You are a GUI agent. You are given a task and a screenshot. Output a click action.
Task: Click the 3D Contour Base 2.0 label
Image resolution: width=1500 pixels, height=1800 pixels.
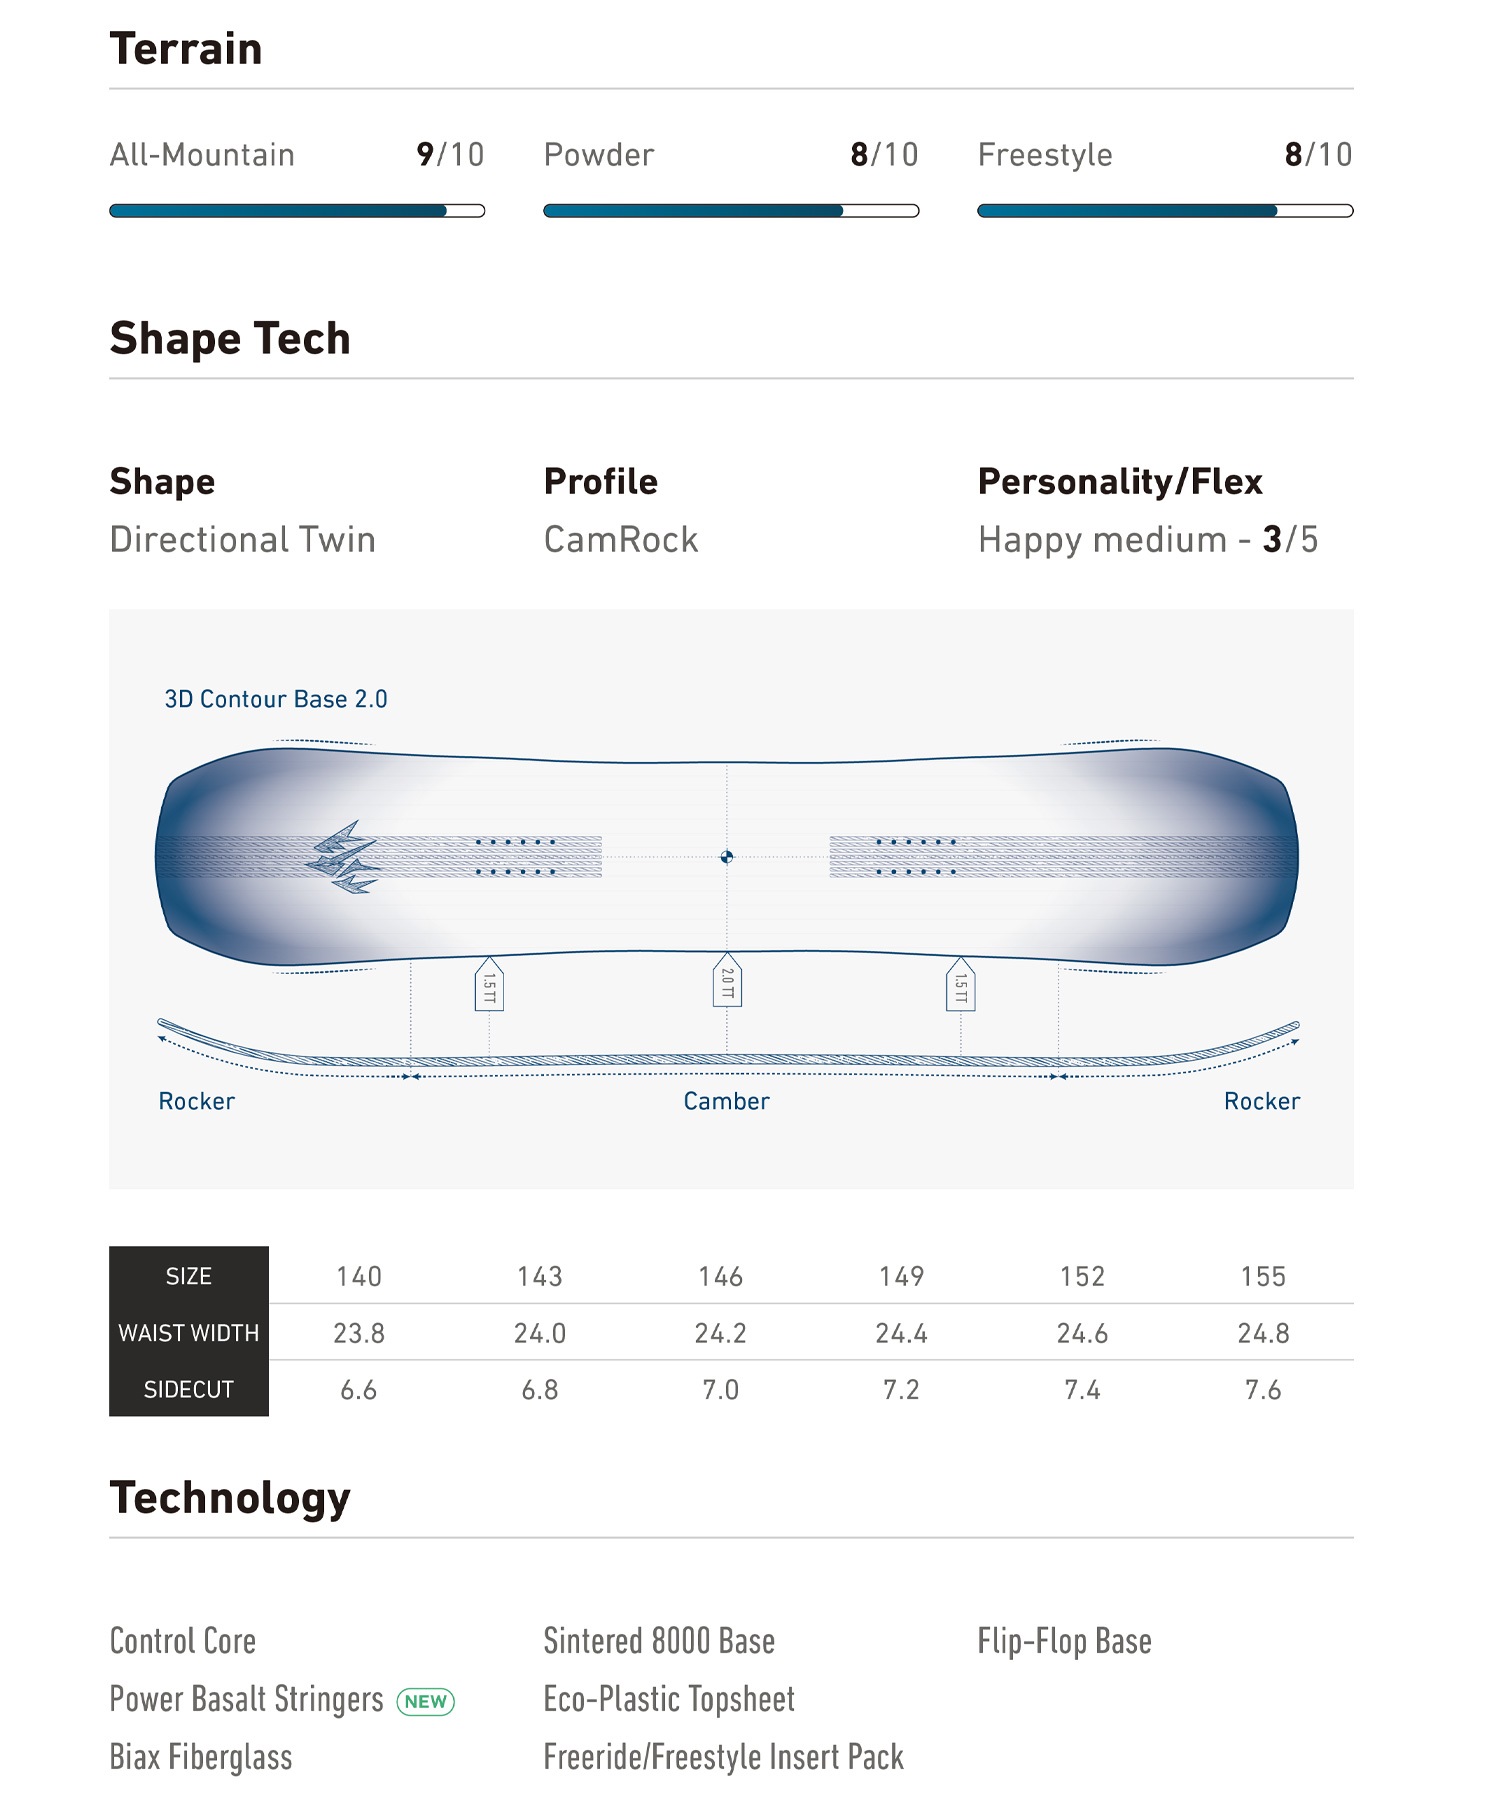point(276,699)
